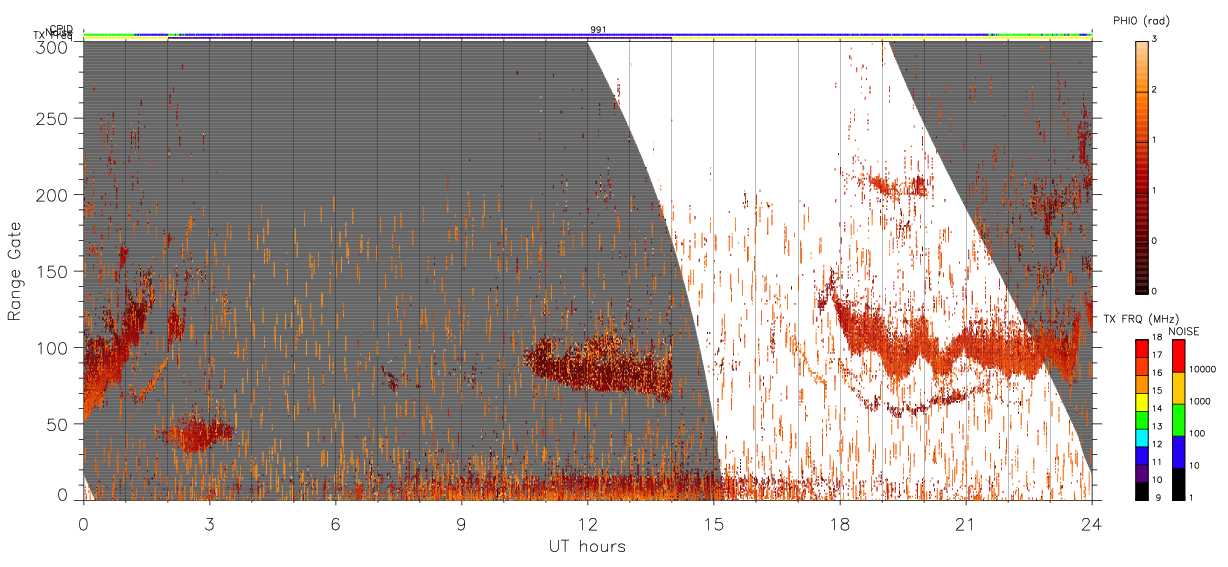Click the '11' TX FRQ legend label
Image resolution: width=1228 pixels, height=567 pixels.
click(x=1157, y=462)
